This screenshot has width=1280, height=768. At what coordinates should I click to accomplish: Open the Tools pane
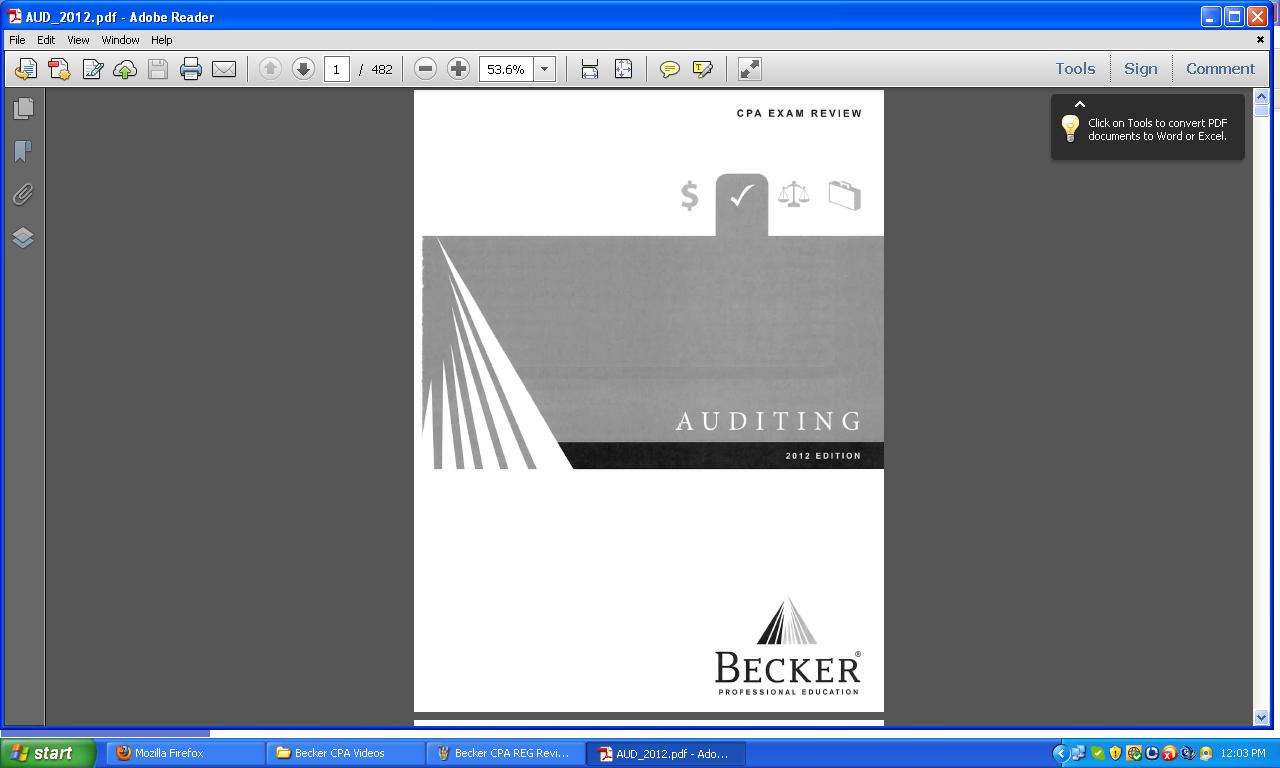[x=1075, y=69]
